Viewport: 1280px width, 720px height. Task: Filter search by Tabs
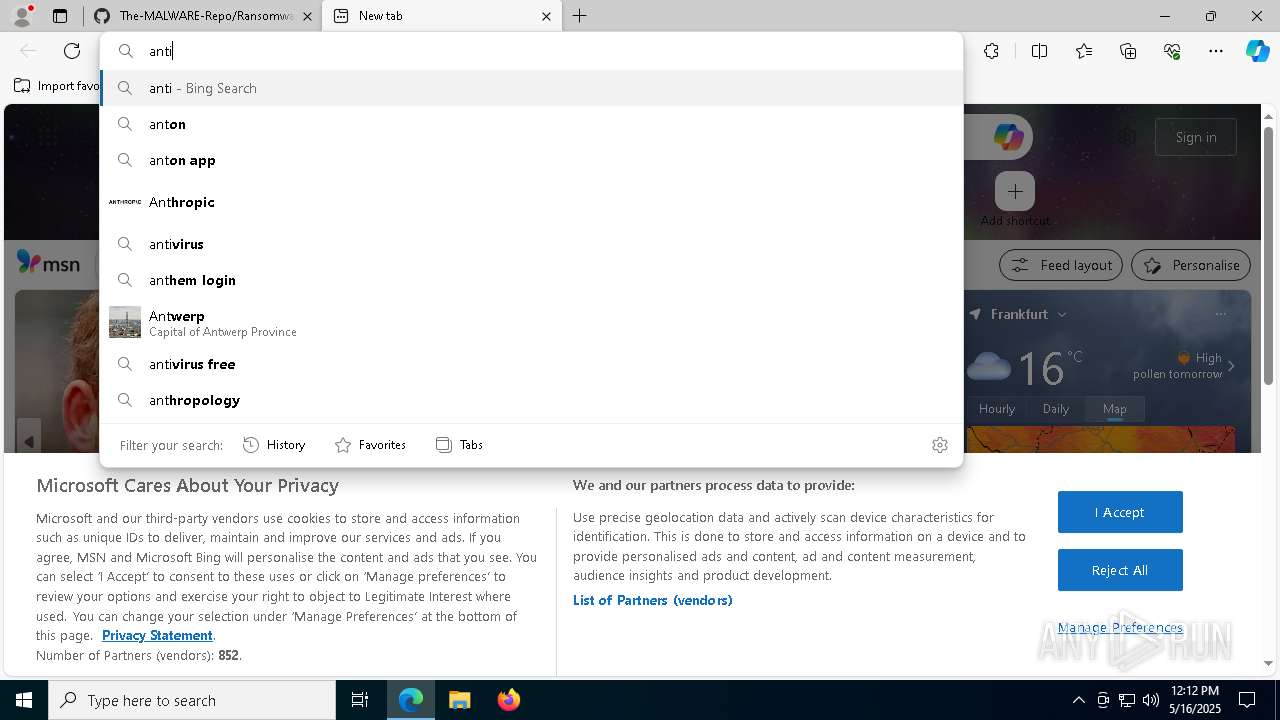[x=459, y=445]
